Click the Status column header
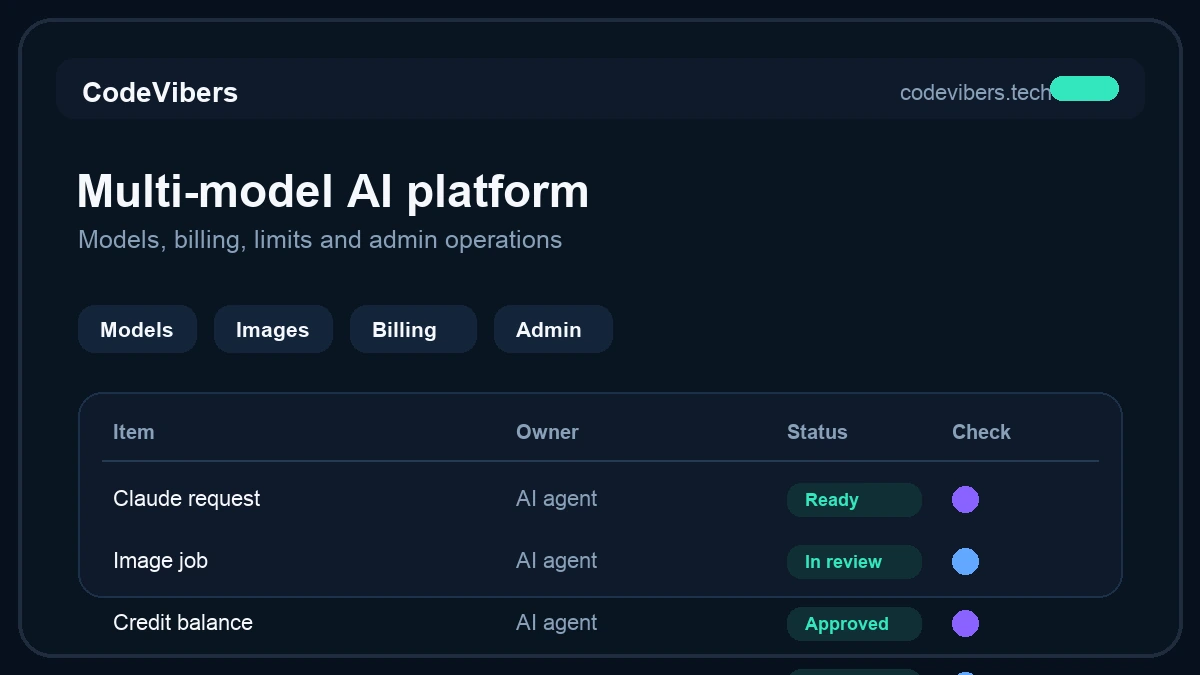This screenshot has width=1200, height=675. 817,432
